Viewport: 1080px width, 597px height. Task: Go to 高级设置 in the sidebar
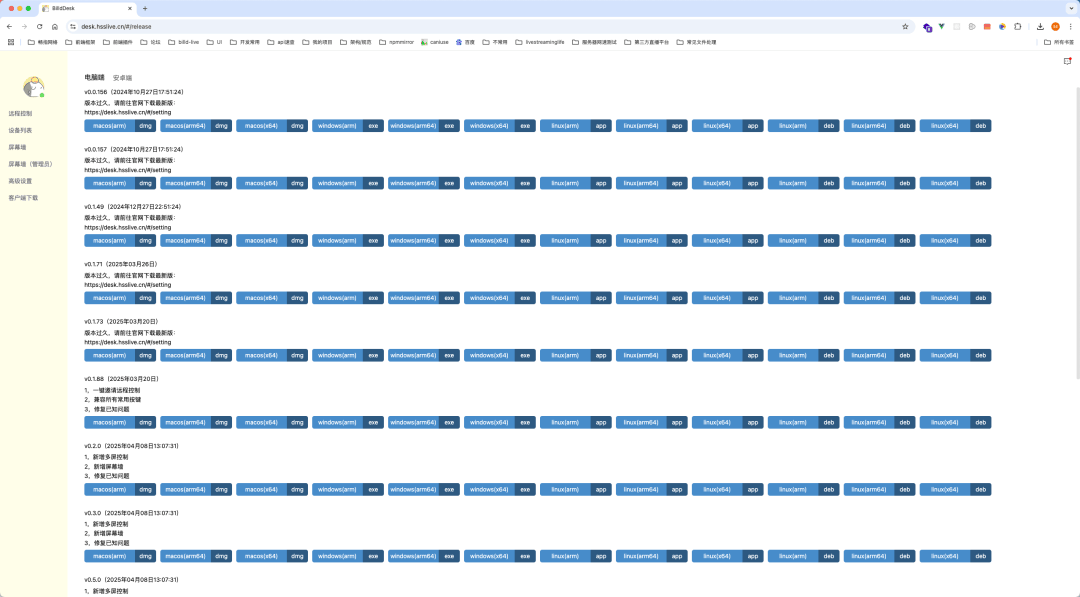[x=20, y=181]
